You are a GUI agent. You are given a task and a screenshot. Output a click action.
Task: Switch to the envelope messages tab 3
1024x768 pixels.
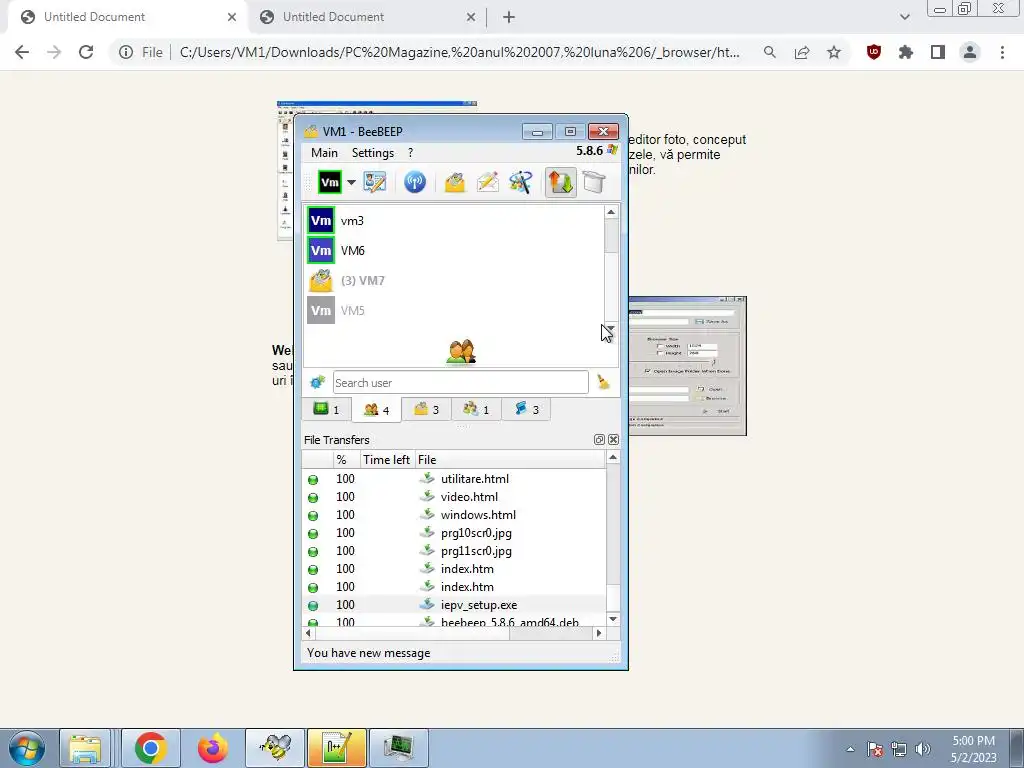point(426,409)
